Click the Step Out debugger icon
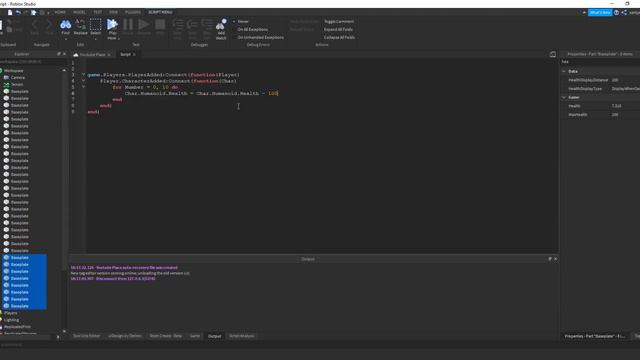The width and height of the screenshot is (640, 360). (x=207, y=25)
